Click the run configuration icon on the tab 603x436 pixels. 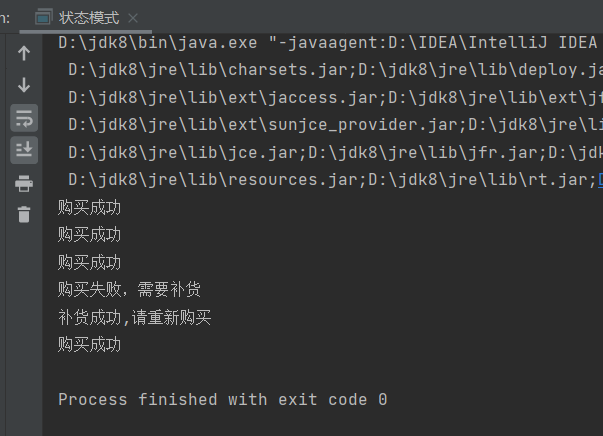(x=43, y=17)
